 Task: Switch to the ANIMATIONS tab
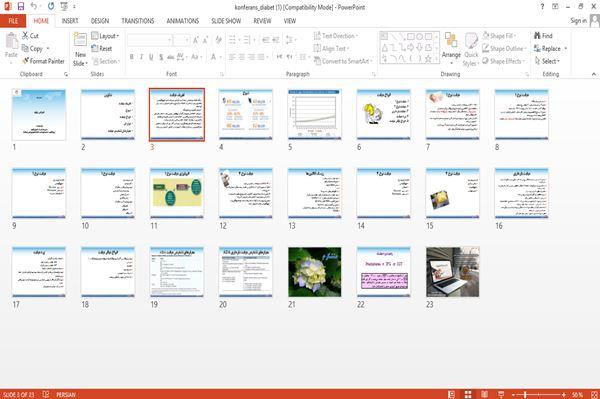[183, 21]
